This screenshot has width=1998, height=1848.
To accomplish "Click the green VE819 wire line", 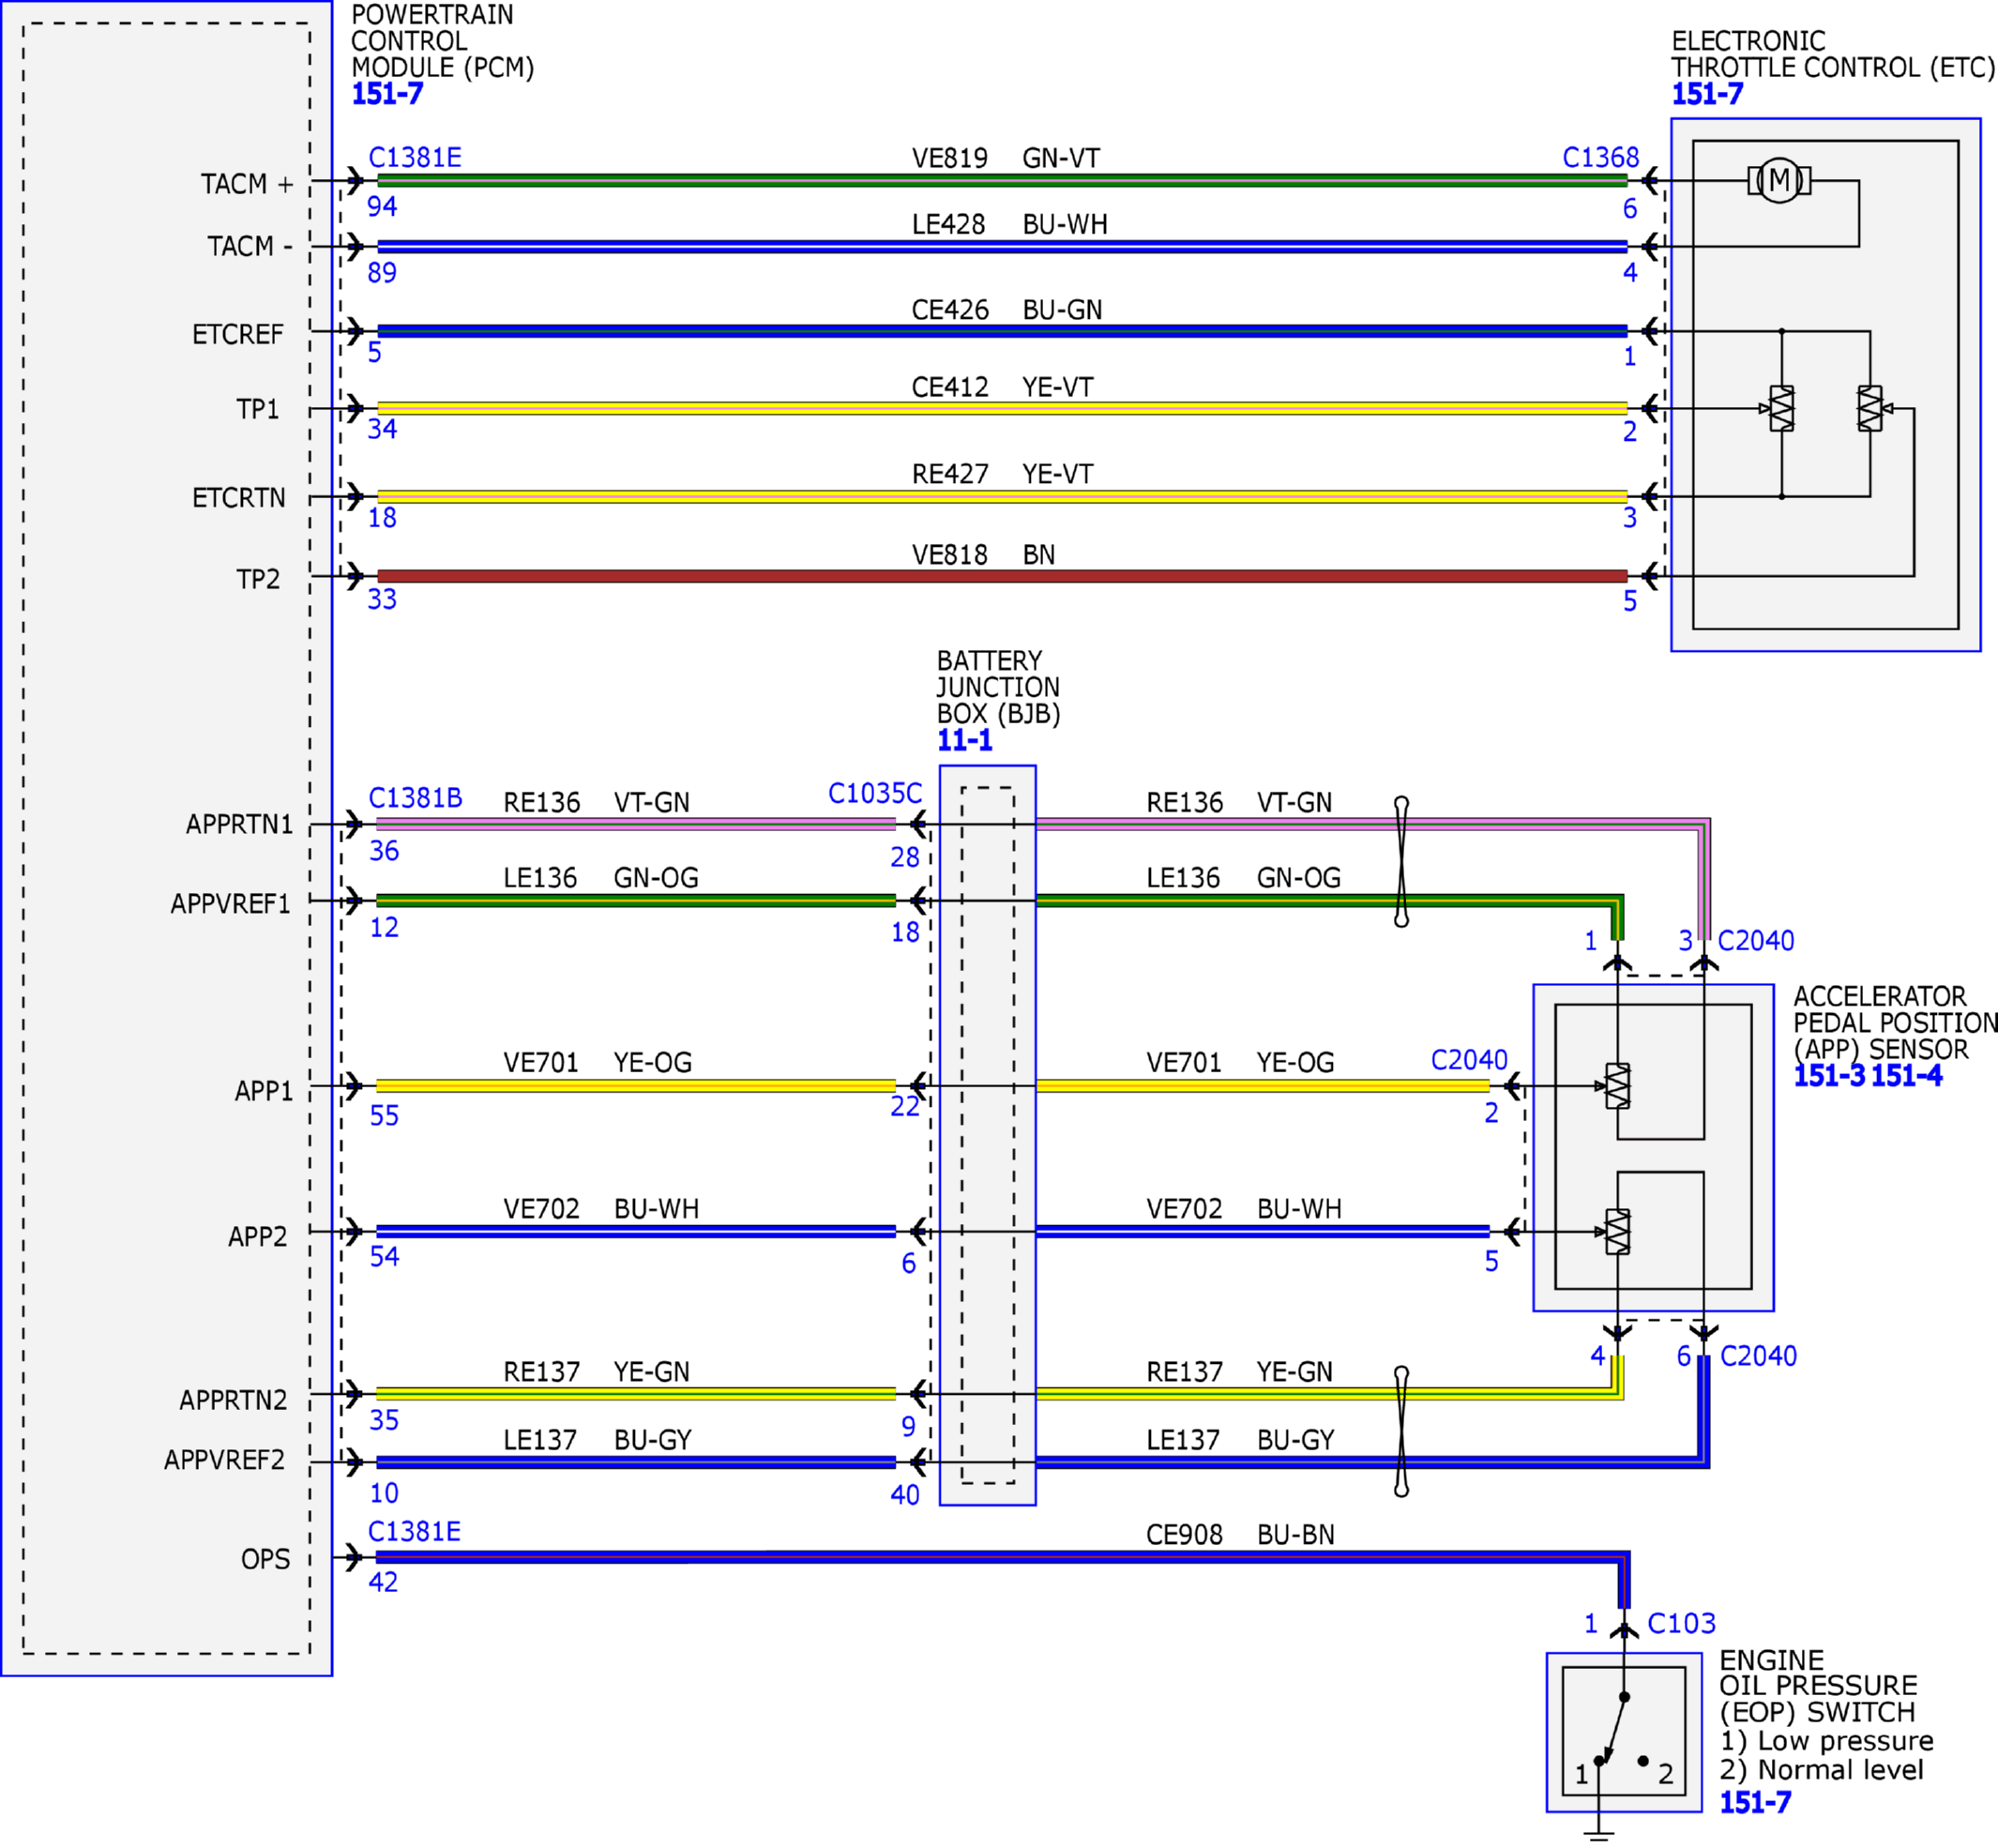I will pyautogui.click(x=1002, y=181).
